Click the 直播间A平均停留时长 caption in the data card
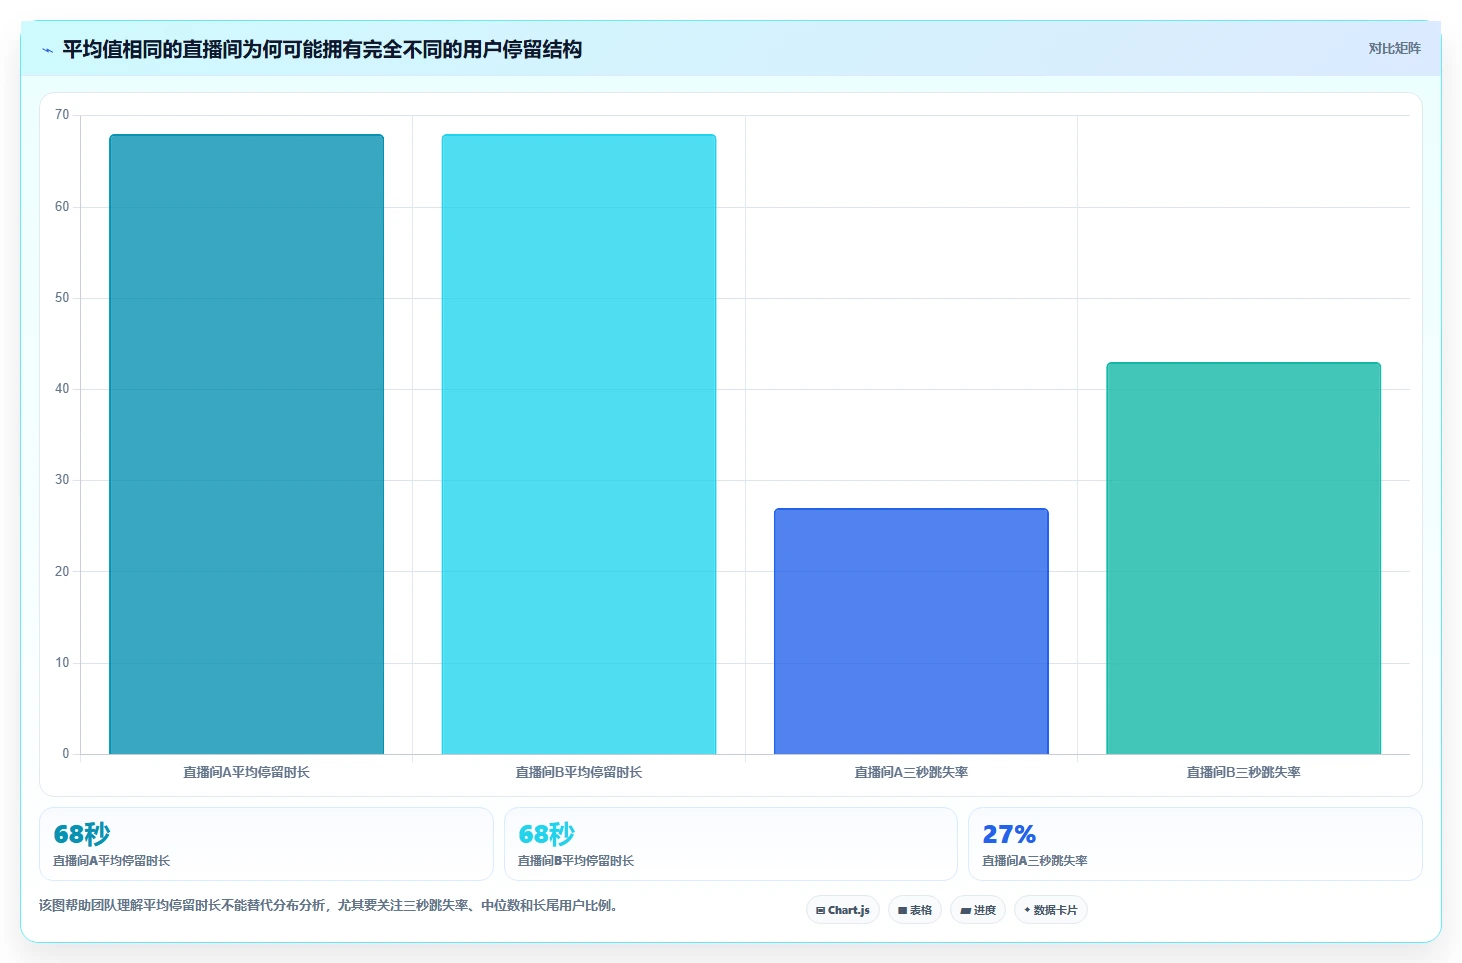The width and height of the screenshot is (1462, 963). [x=111, y=861]
